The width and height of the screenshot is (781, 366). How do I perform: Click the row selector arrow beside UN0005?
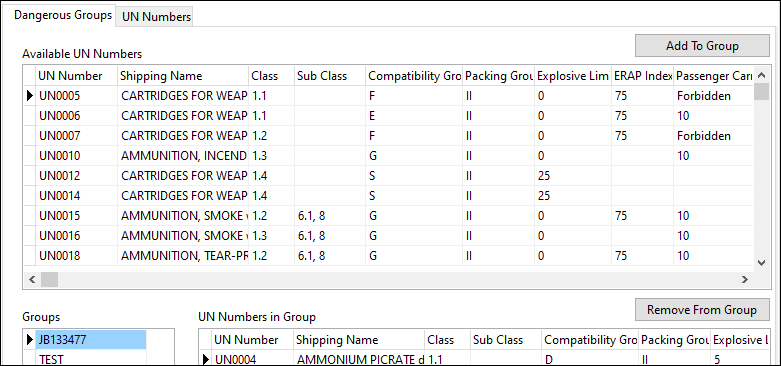[29, 96]
